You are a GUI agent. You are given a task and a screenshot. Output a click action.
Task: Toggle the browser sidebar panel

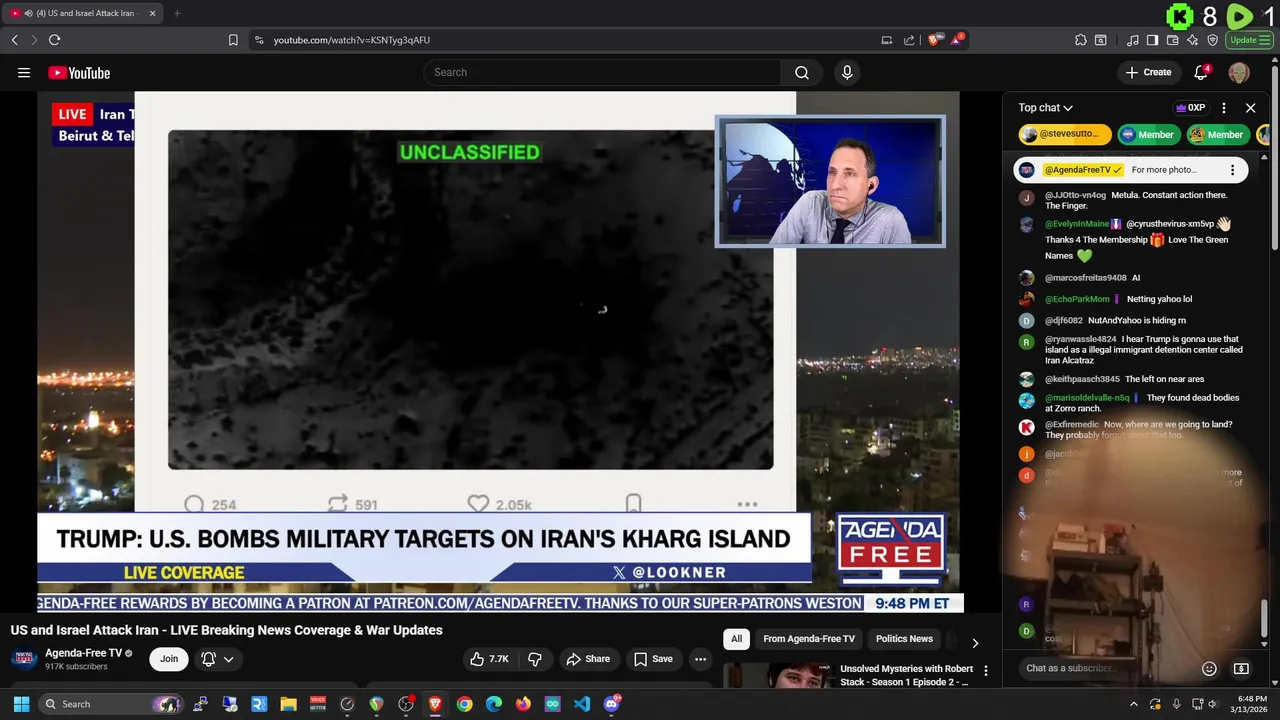pos(1152,40)
